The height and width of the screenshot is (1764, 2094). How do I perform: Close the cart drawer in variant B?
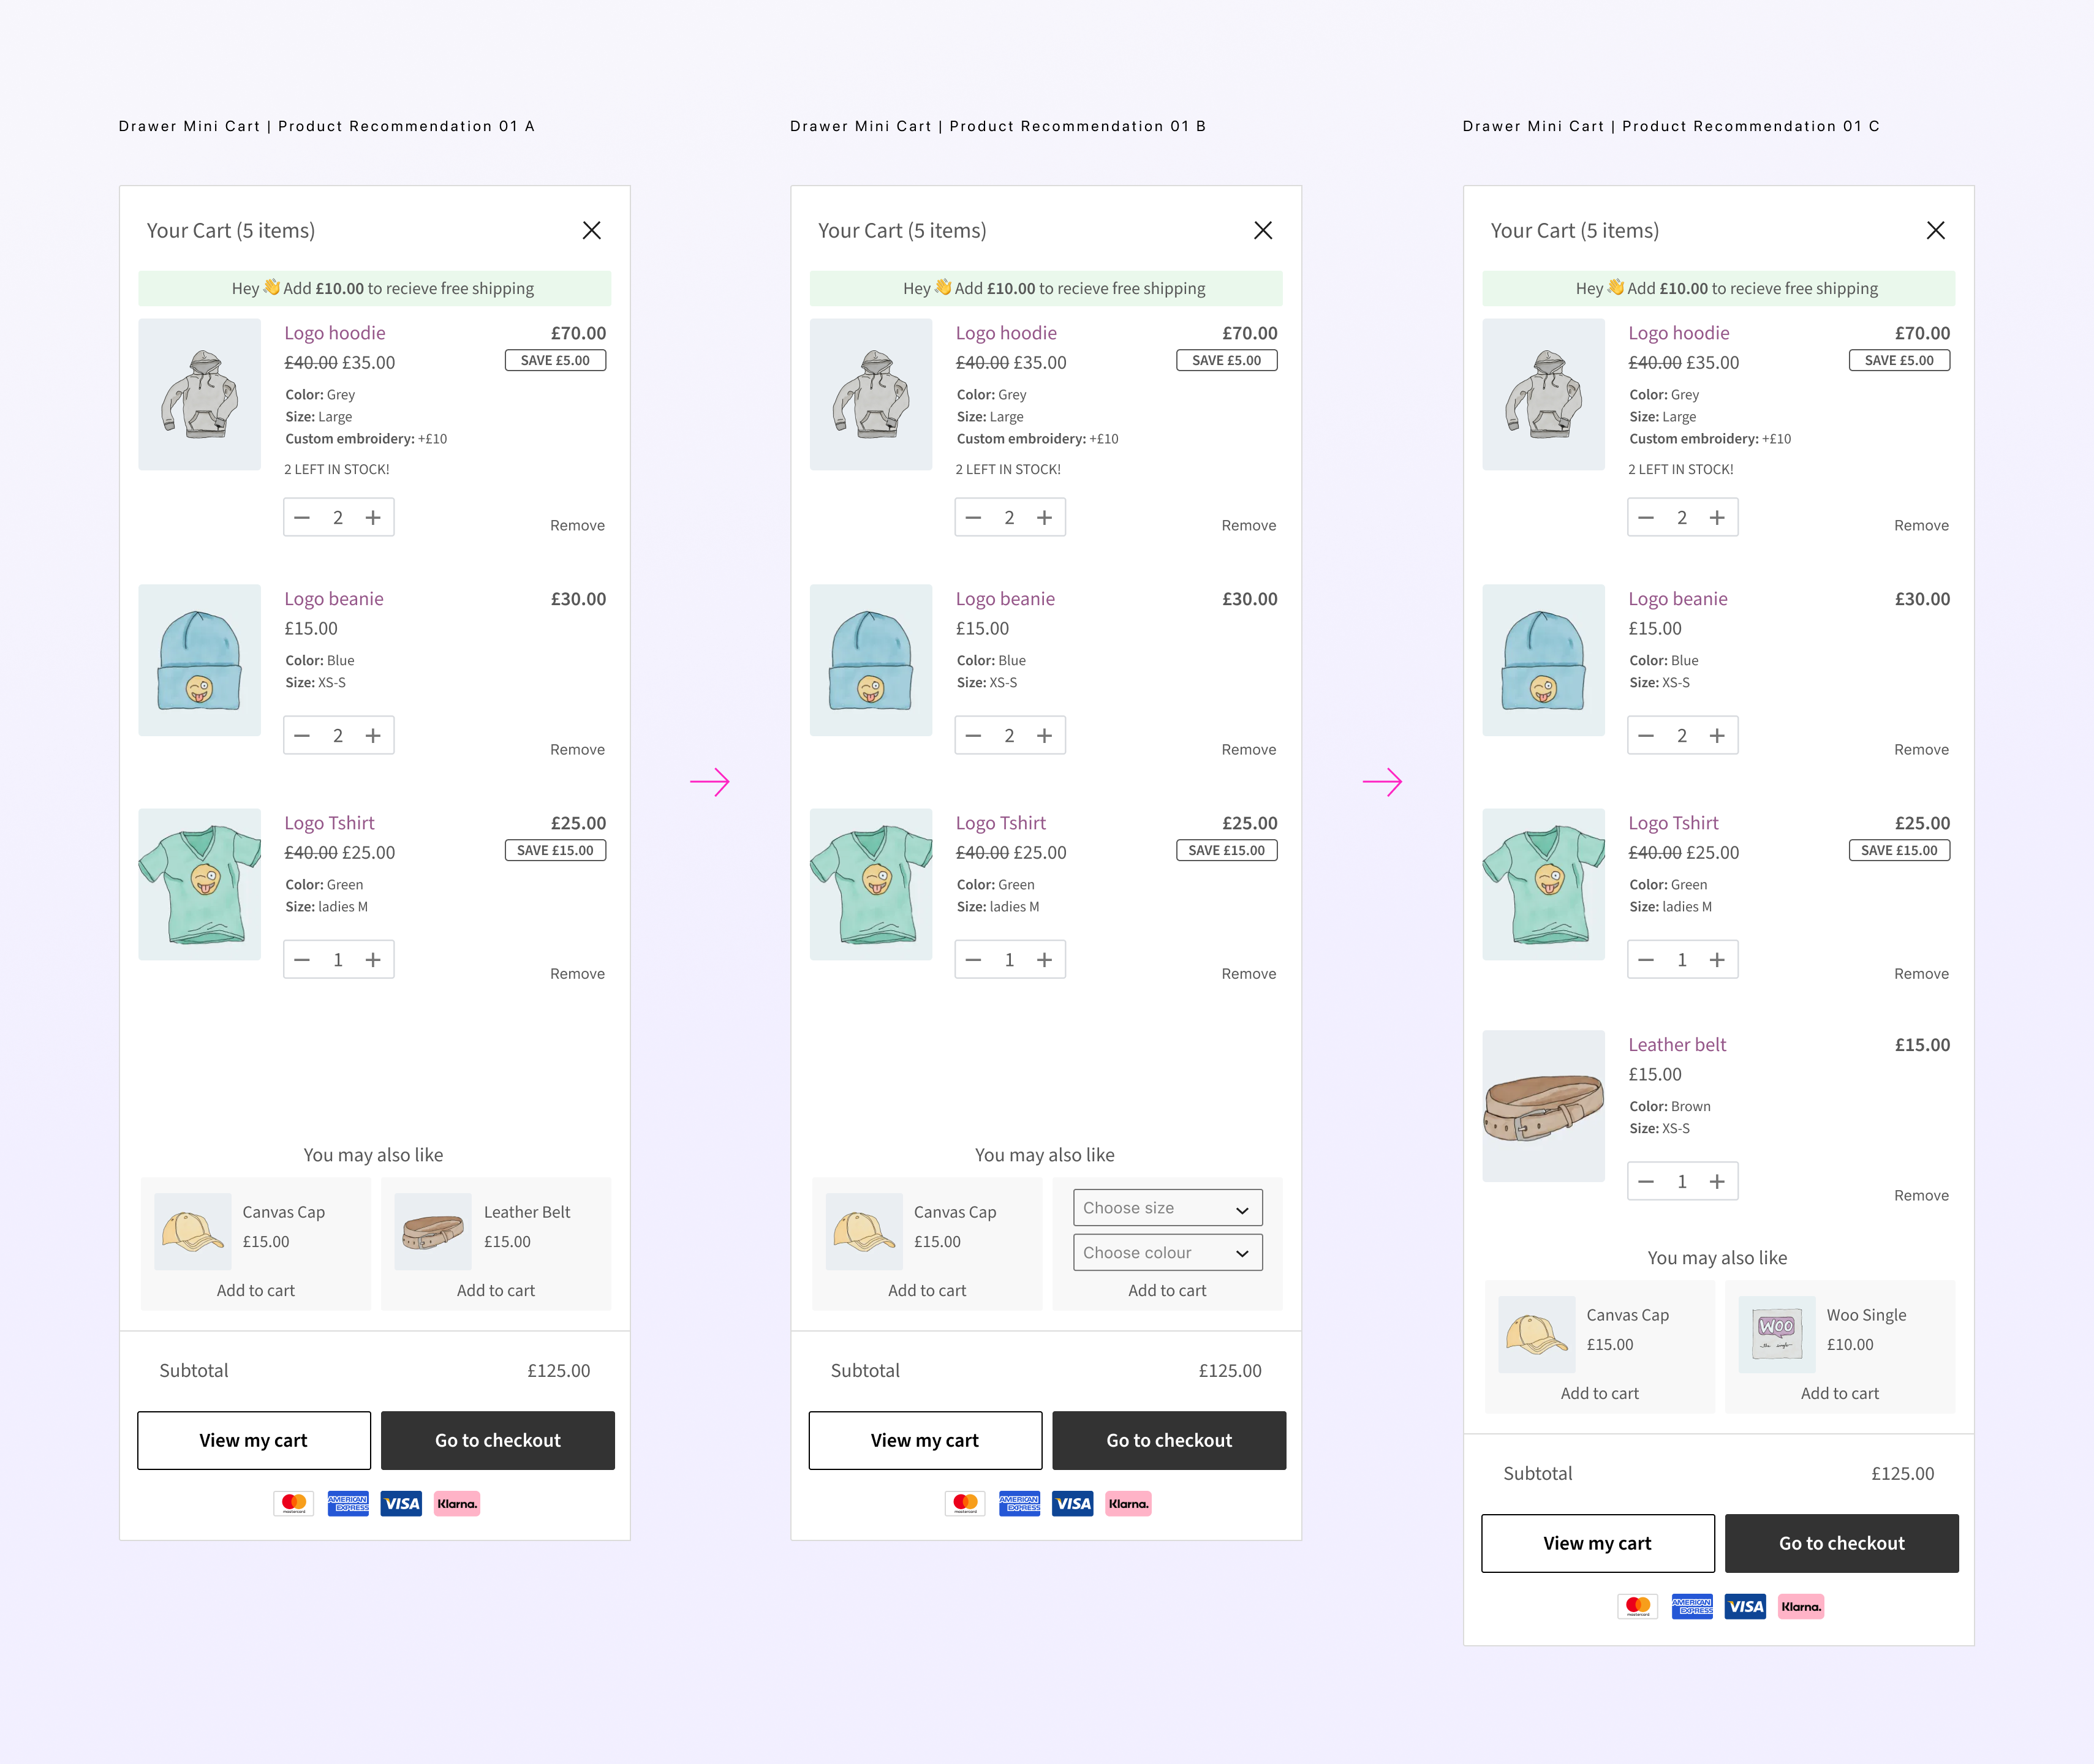click(1263, 230)
